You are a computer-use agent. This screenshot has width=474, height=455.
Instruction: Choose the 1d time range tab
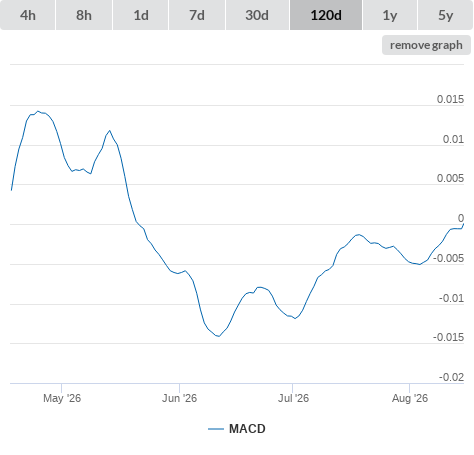click(x=141, y=15)
